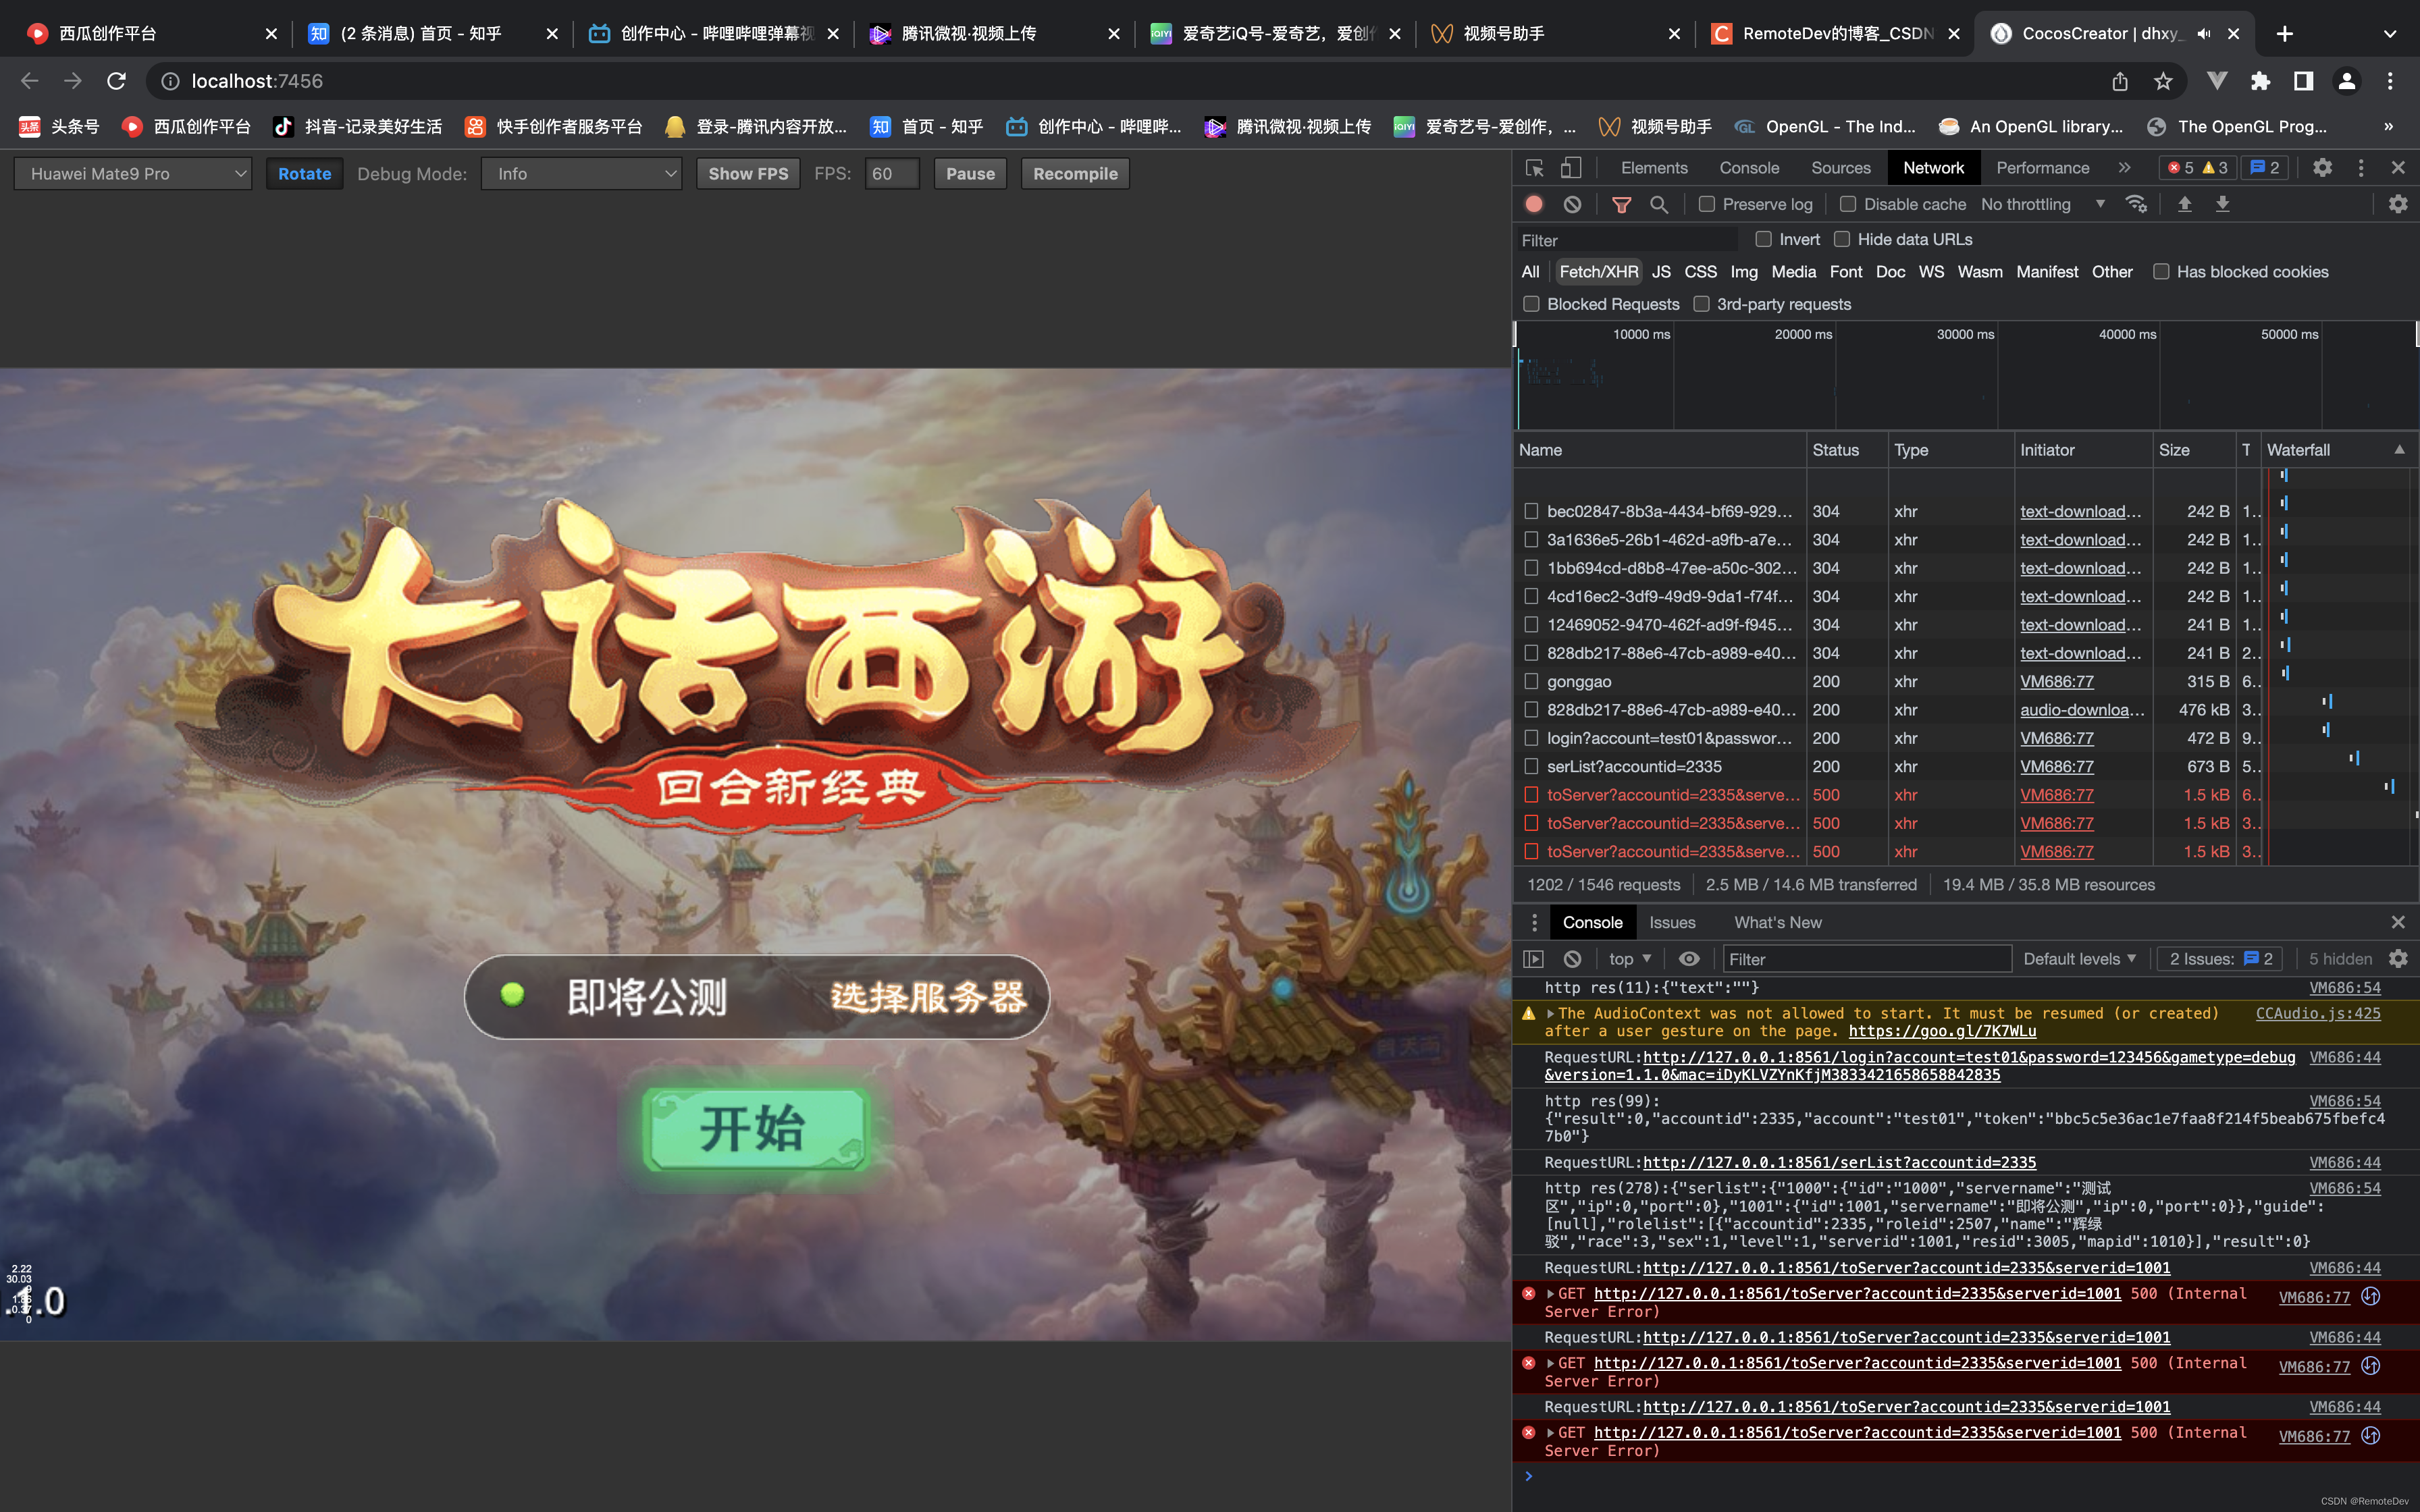This screenshot has height=1512, width=2420.
Task: Show console sidebar icon
Action: pos(1533,959)
